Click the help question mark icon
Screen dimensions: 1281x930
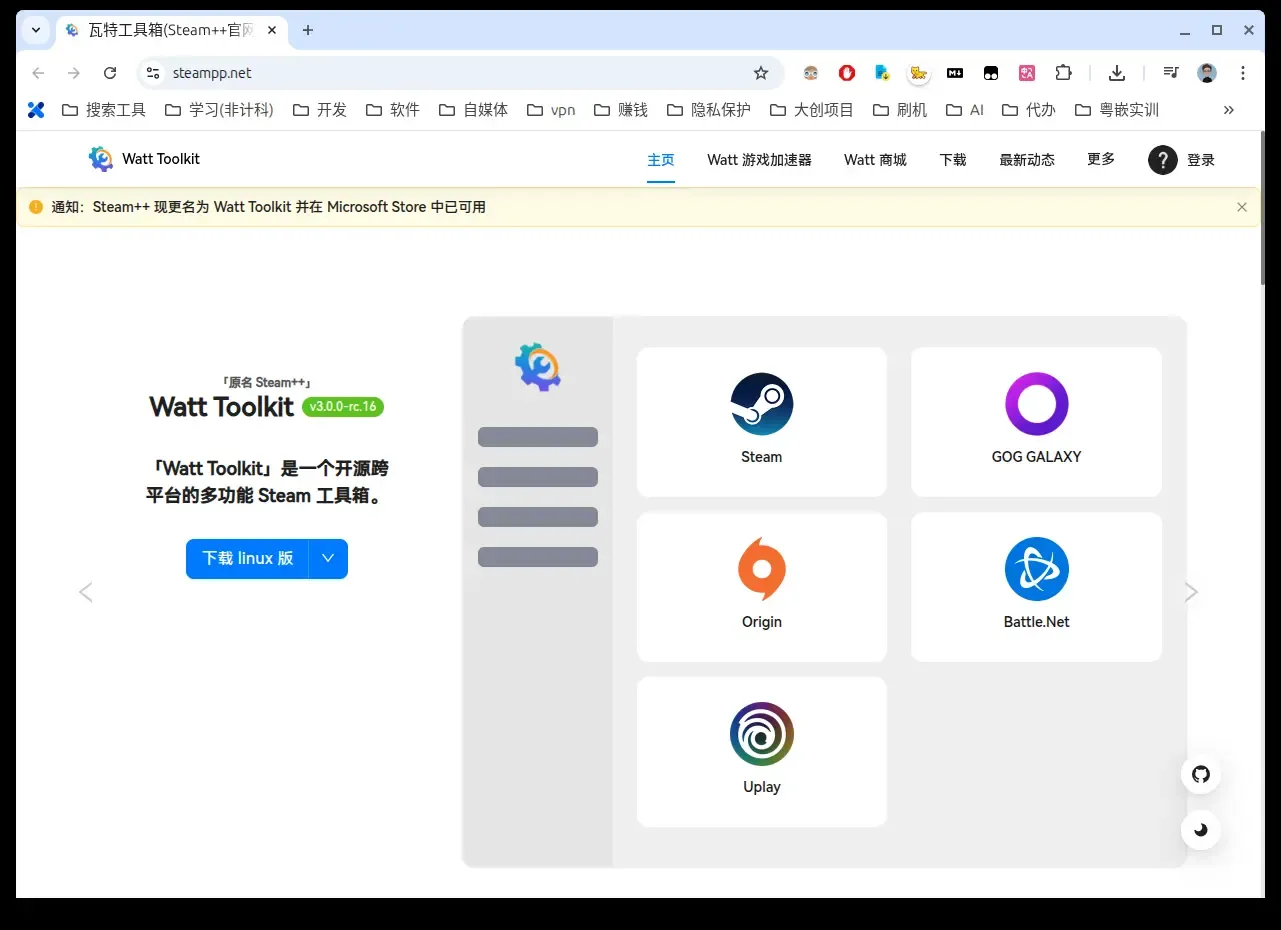click(1162, 160)
